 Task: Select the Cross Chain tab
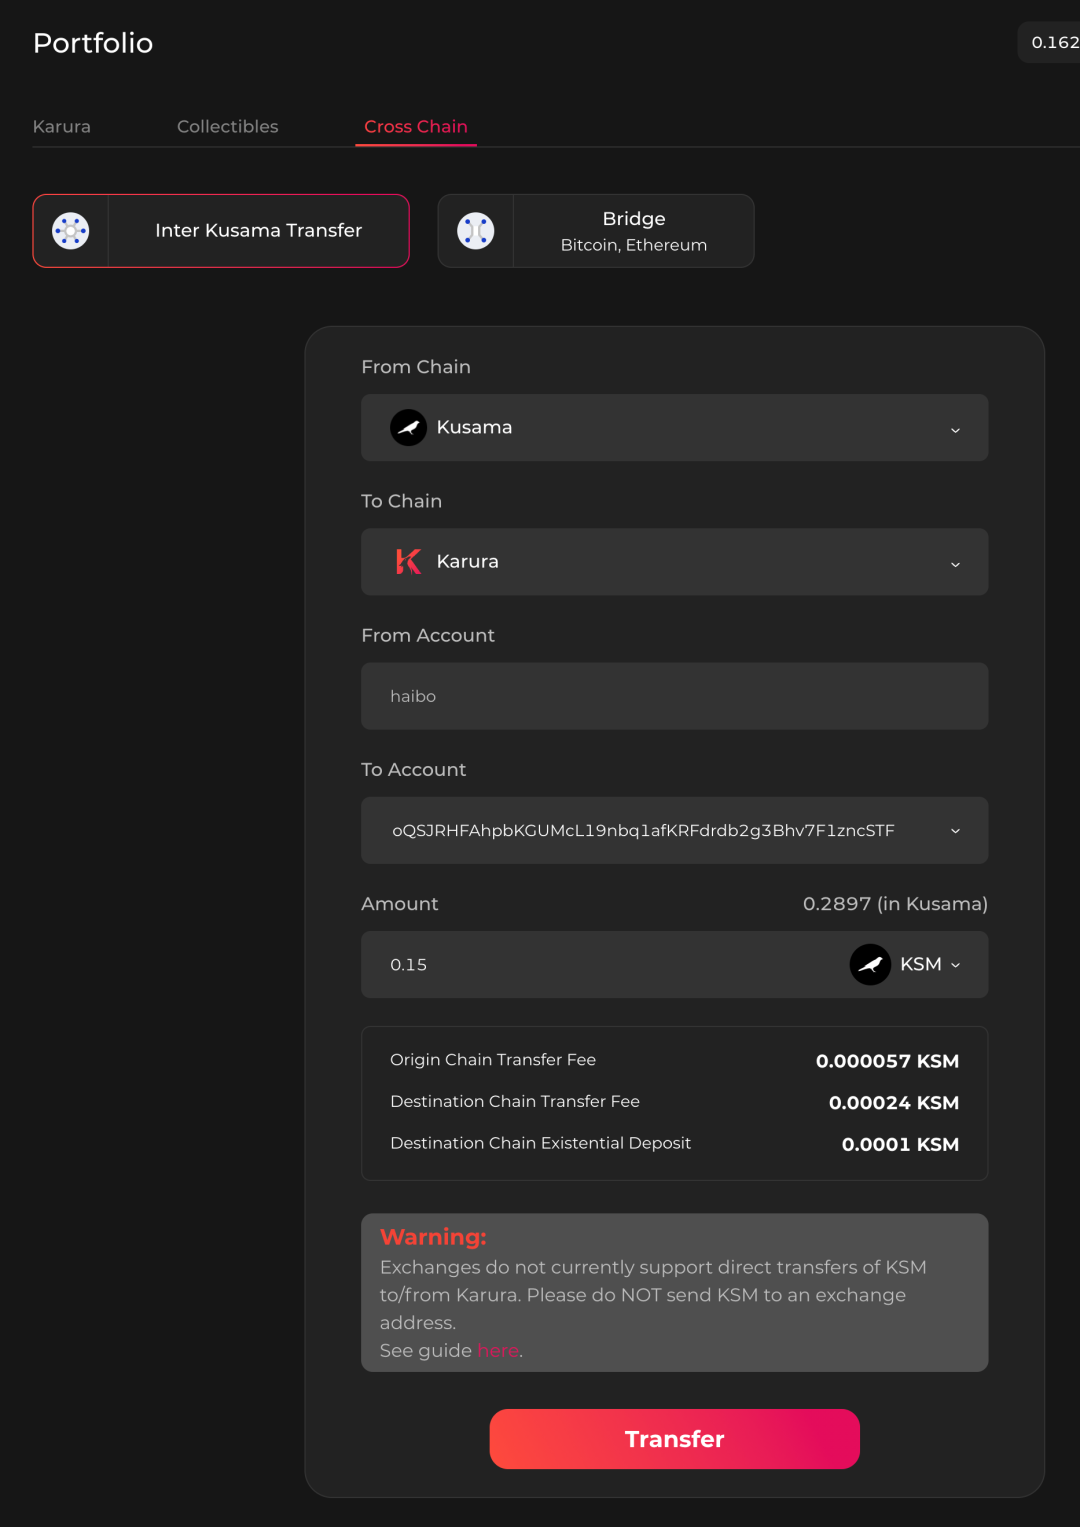416,127
